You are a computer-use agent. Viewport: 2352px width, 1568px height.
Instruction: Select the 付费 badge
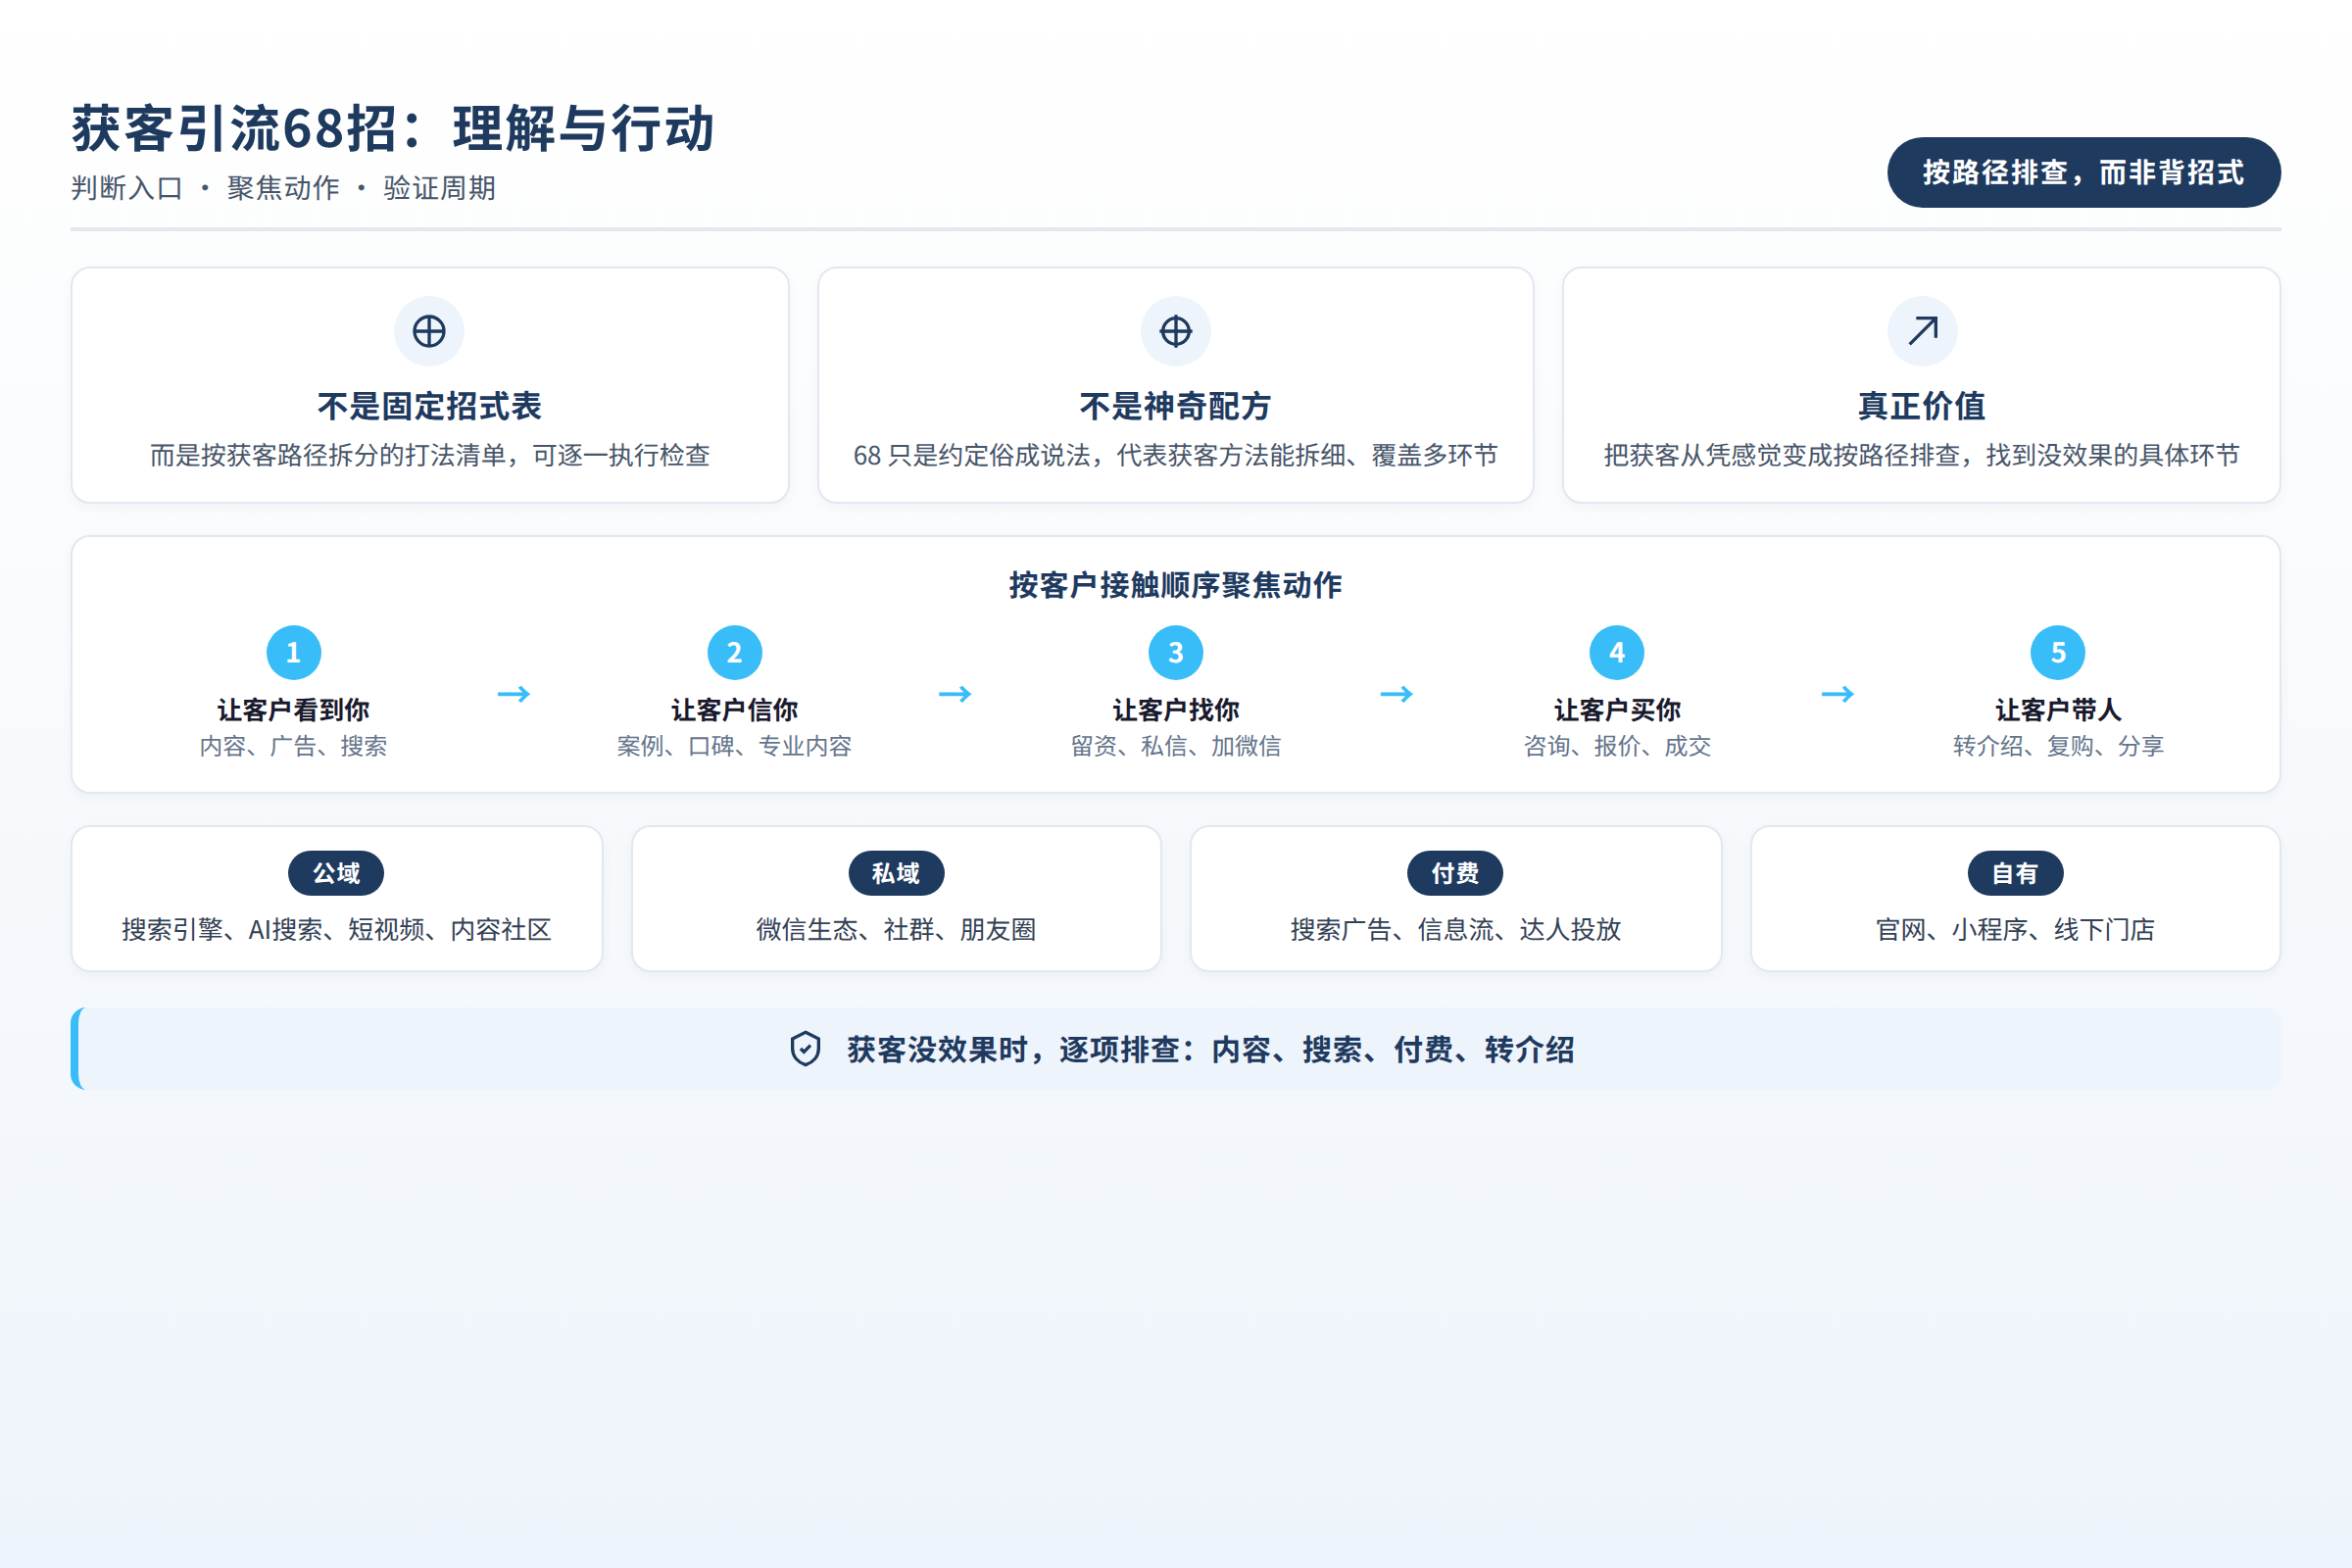[1455, 874]
